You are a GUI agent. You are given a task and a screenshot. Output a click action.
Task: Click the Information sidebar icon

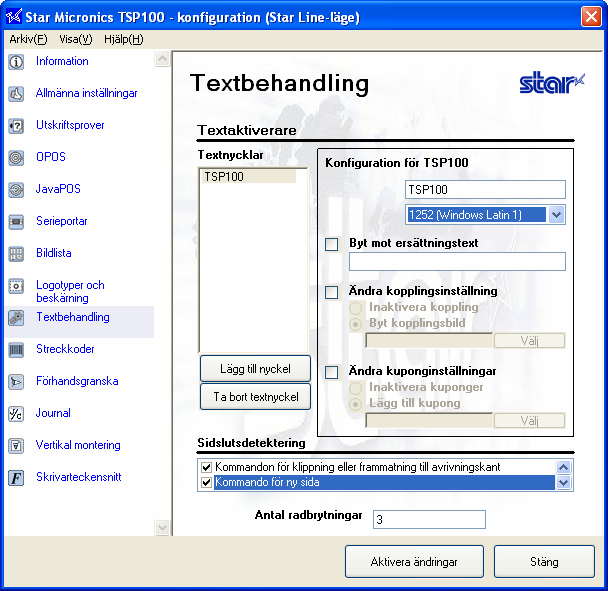pyautogui.click(x=16, y=62)
